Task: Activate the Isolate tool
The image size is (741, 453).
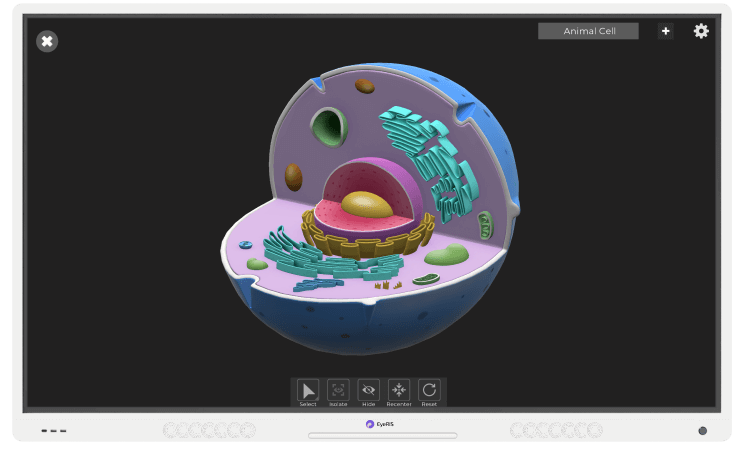Action: (x=338, y=390)
